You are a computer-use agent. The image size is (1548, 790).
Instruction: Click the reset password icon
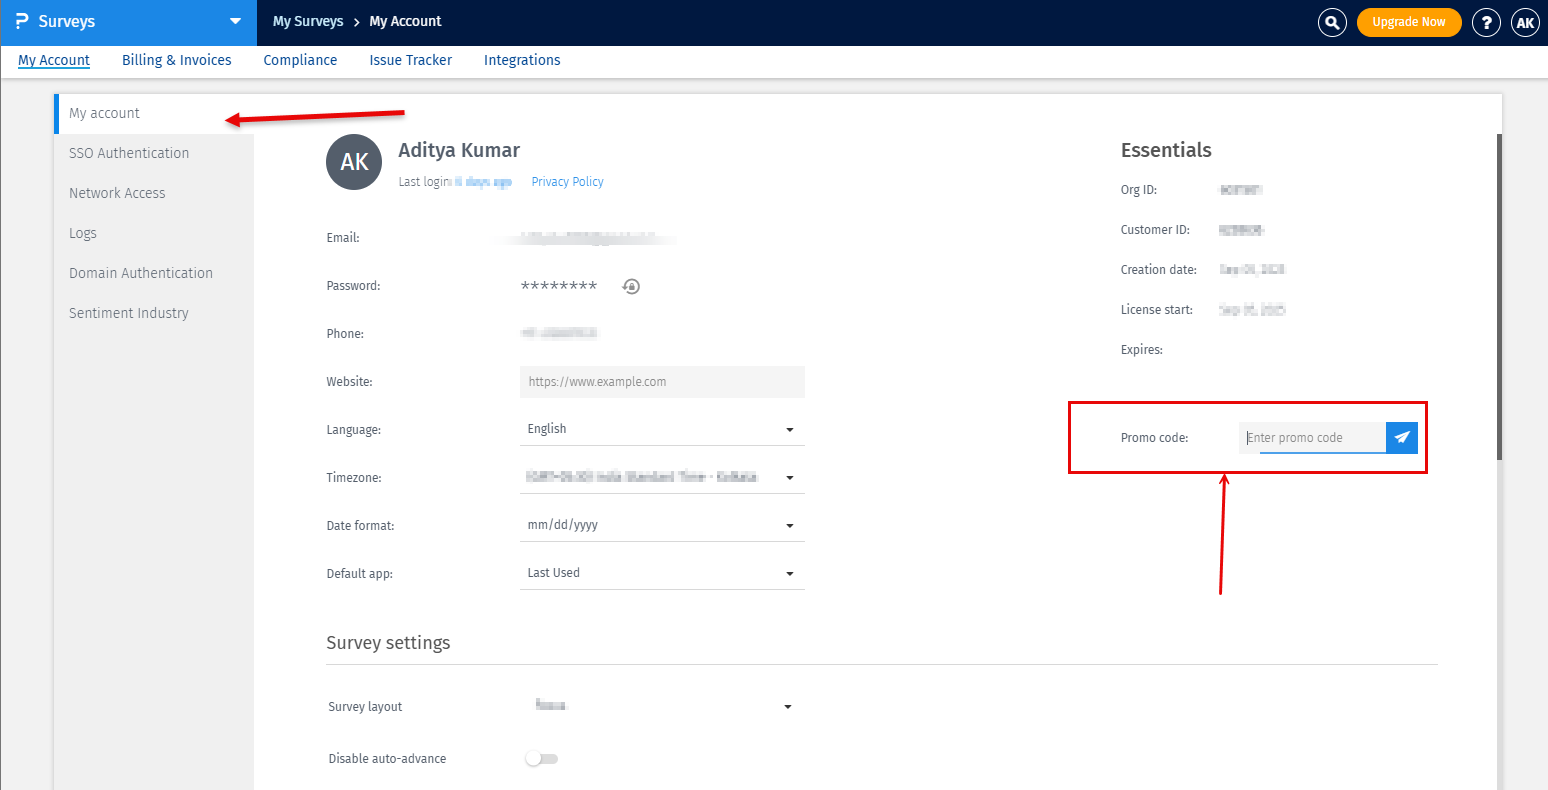tap(631, 286)
